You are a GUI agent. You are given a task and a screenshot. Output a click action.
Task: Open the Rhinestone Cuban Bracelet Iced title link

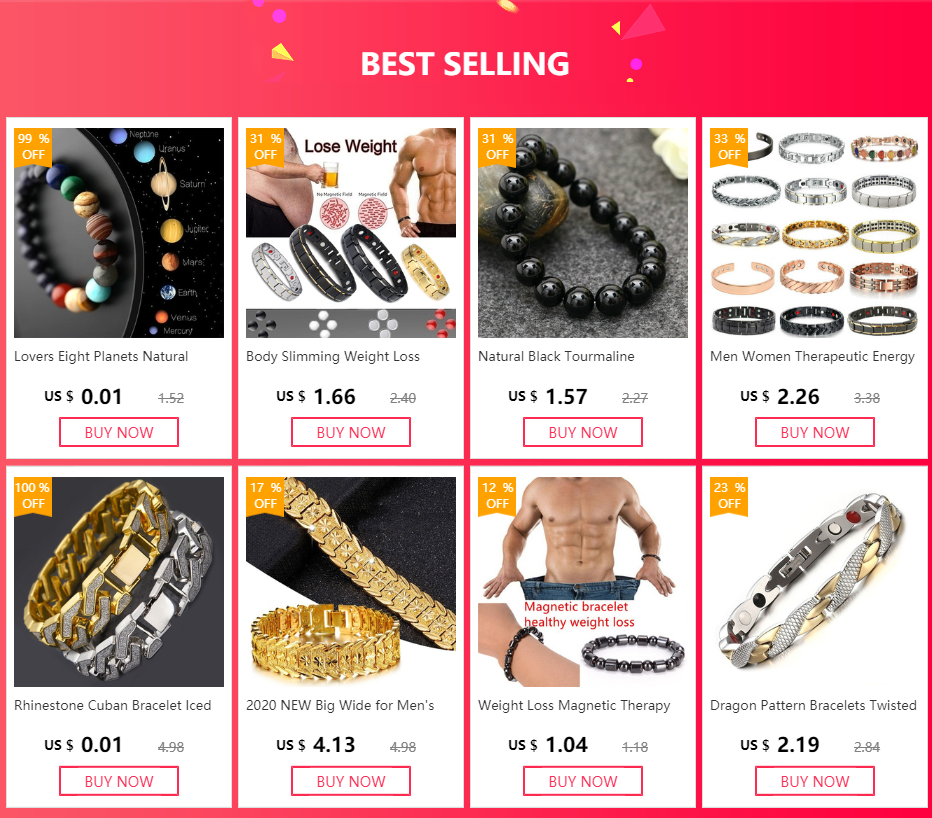(x=112, y=706)
